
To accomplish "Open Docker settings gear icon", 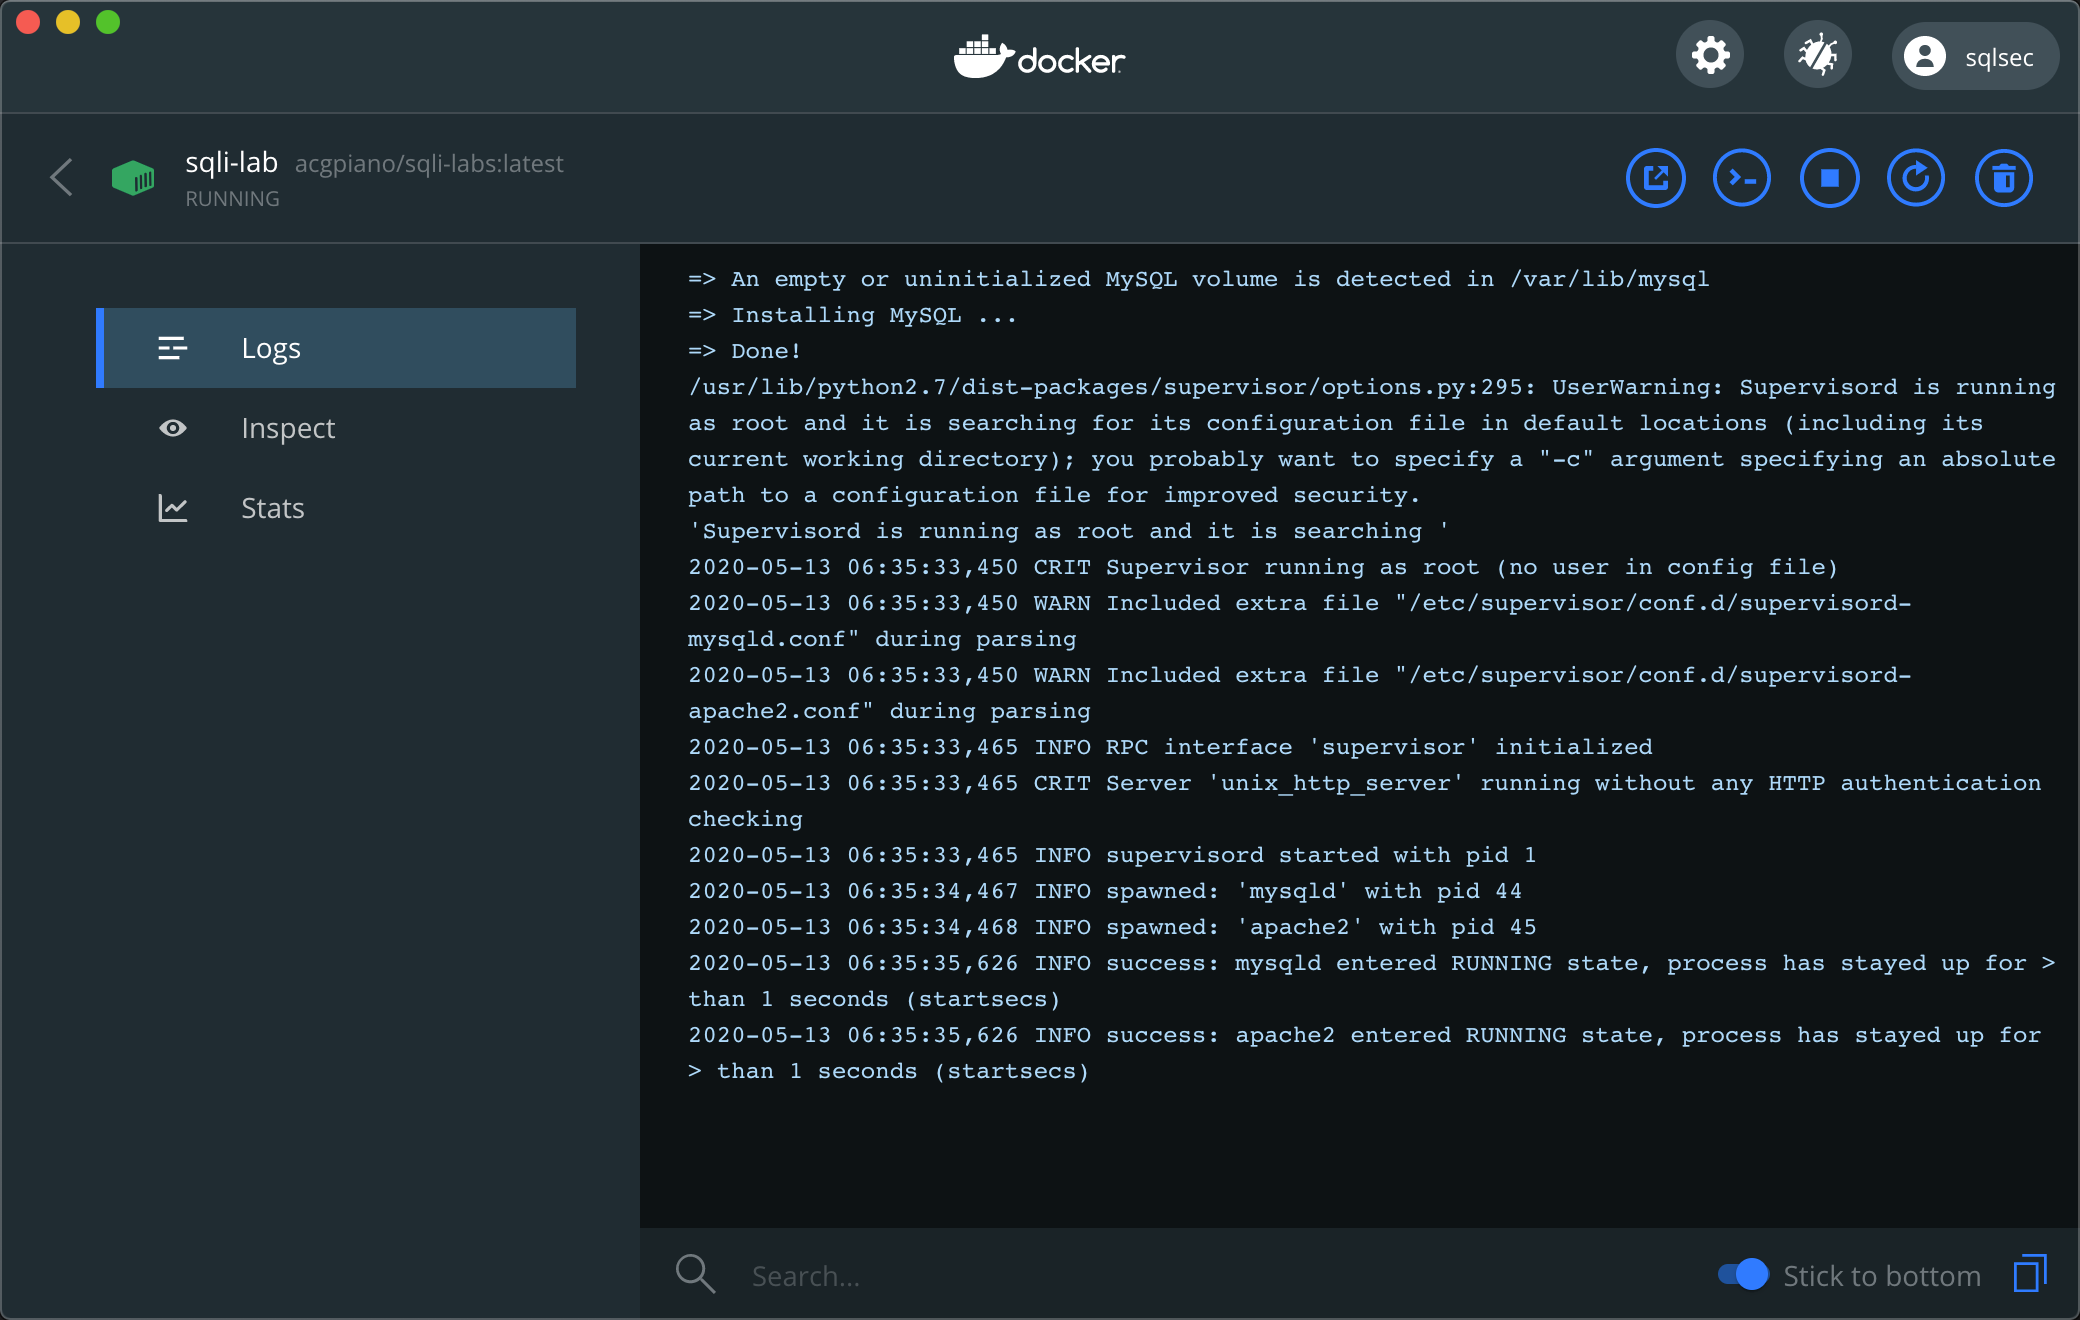I will (1710, 55).
